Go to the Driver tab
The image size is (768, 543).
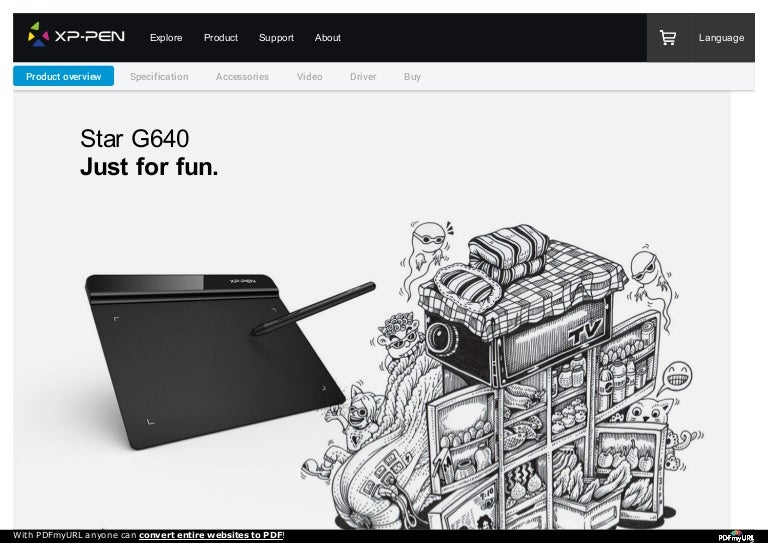click(363, 77)
